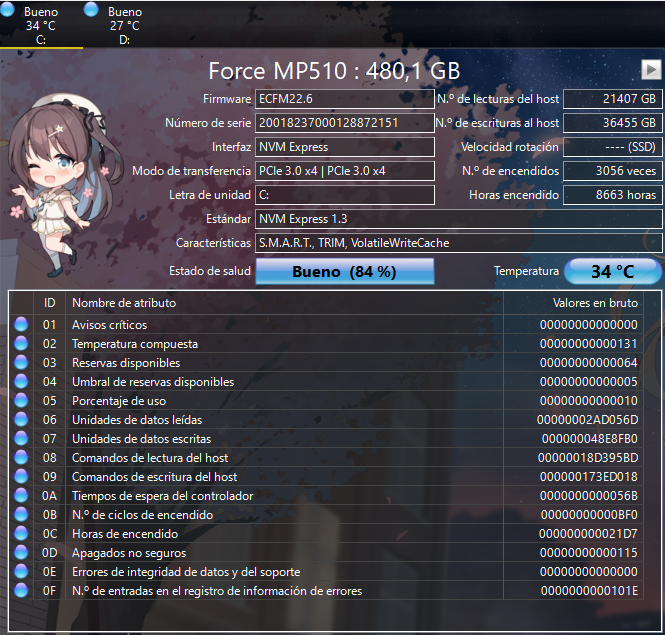Click the Nombre de atributo column header

[x=284, y=303]
